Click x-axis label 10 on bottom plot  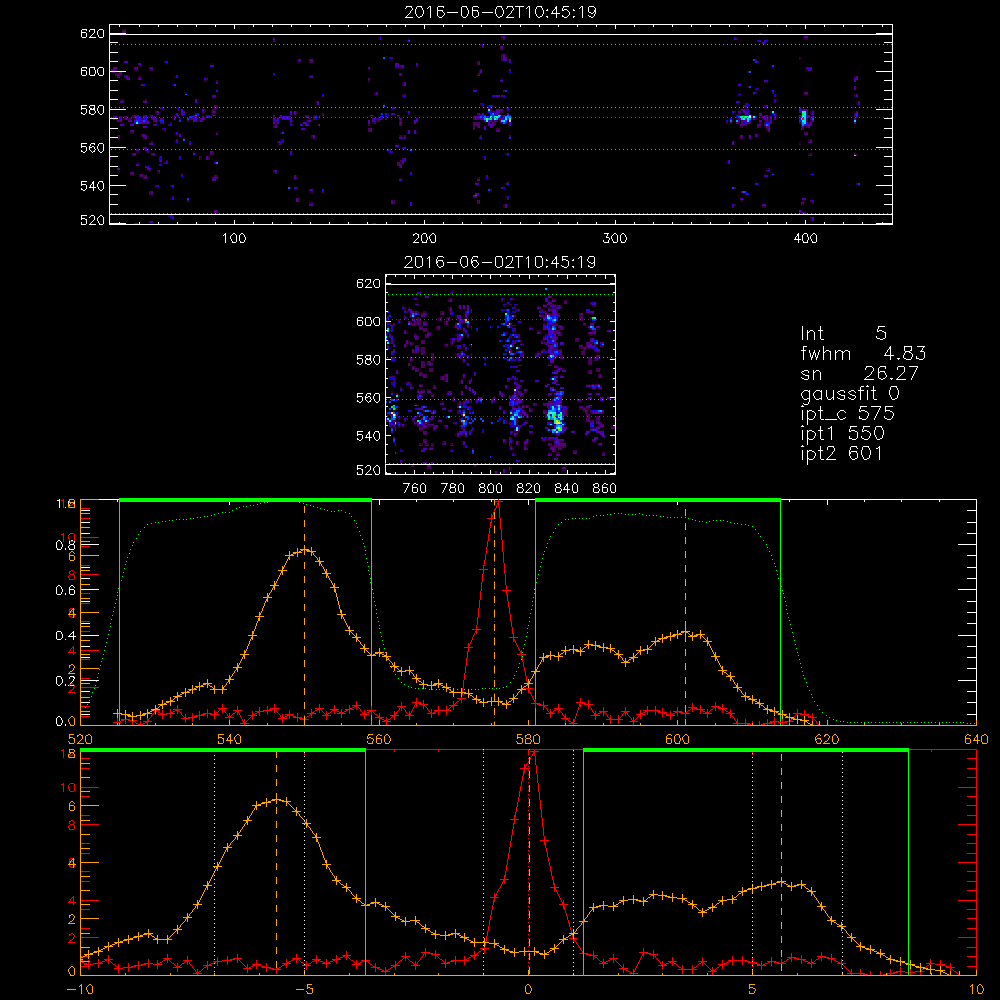(x=976, y=990)
